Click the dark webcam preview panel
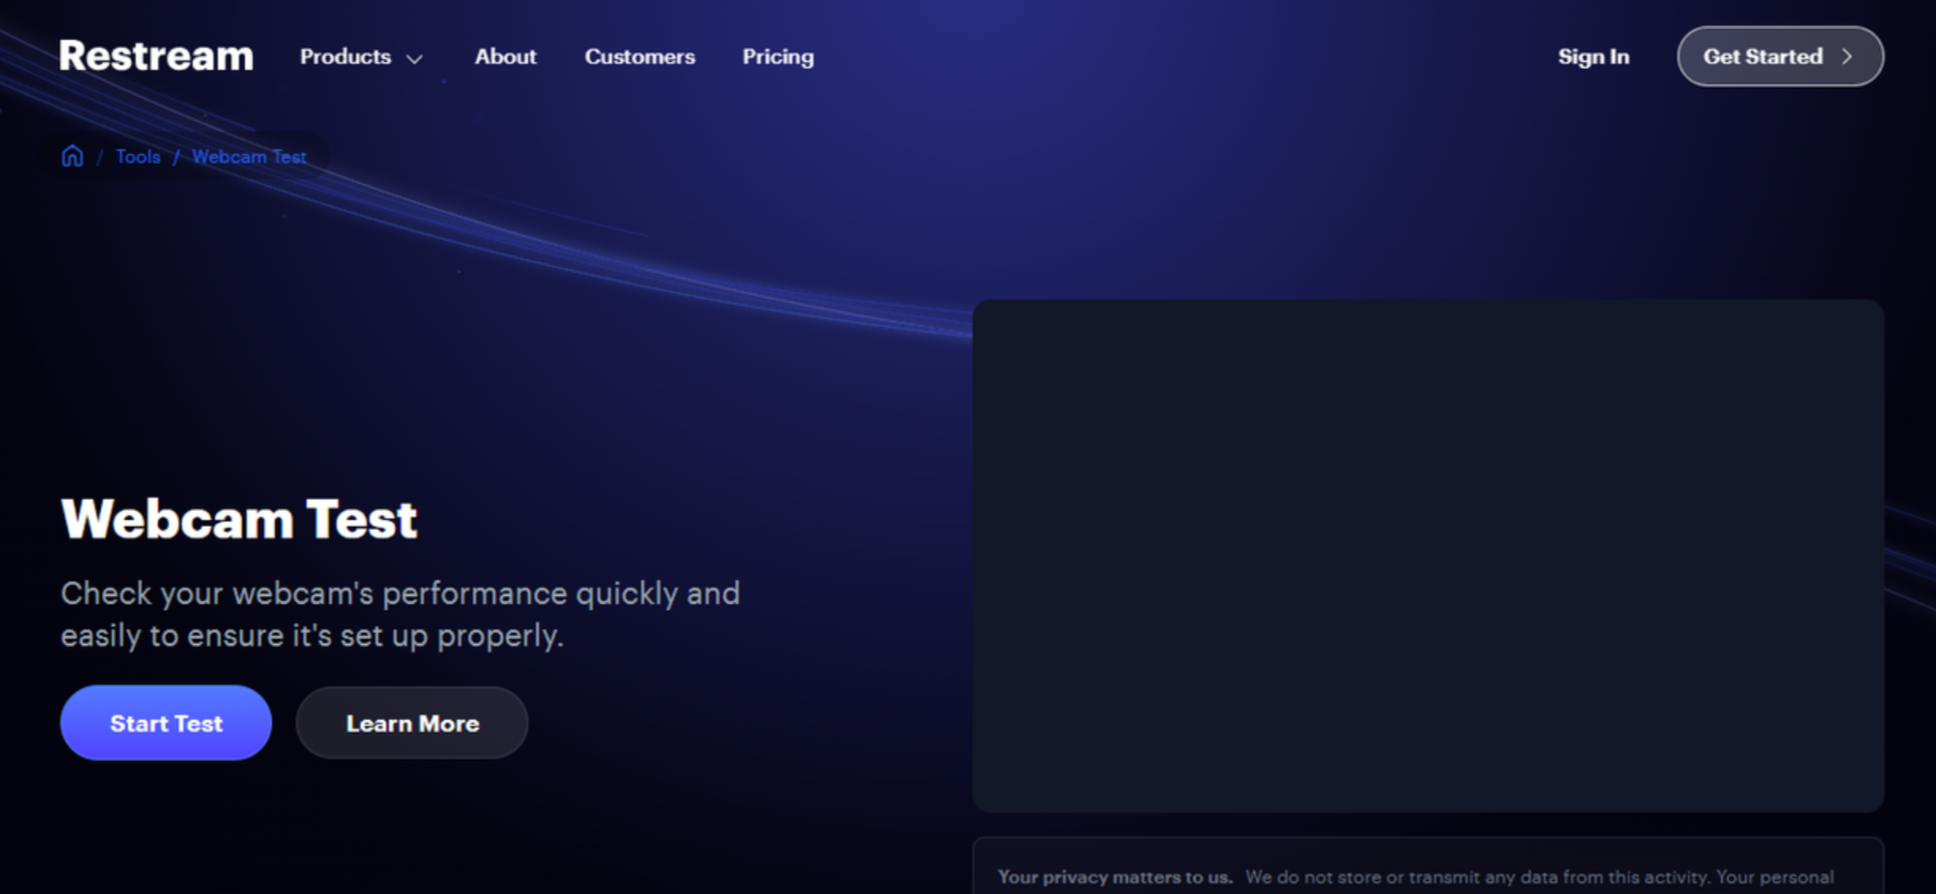This screenshot has width=1936, height=894. [x=1427, y=555]
